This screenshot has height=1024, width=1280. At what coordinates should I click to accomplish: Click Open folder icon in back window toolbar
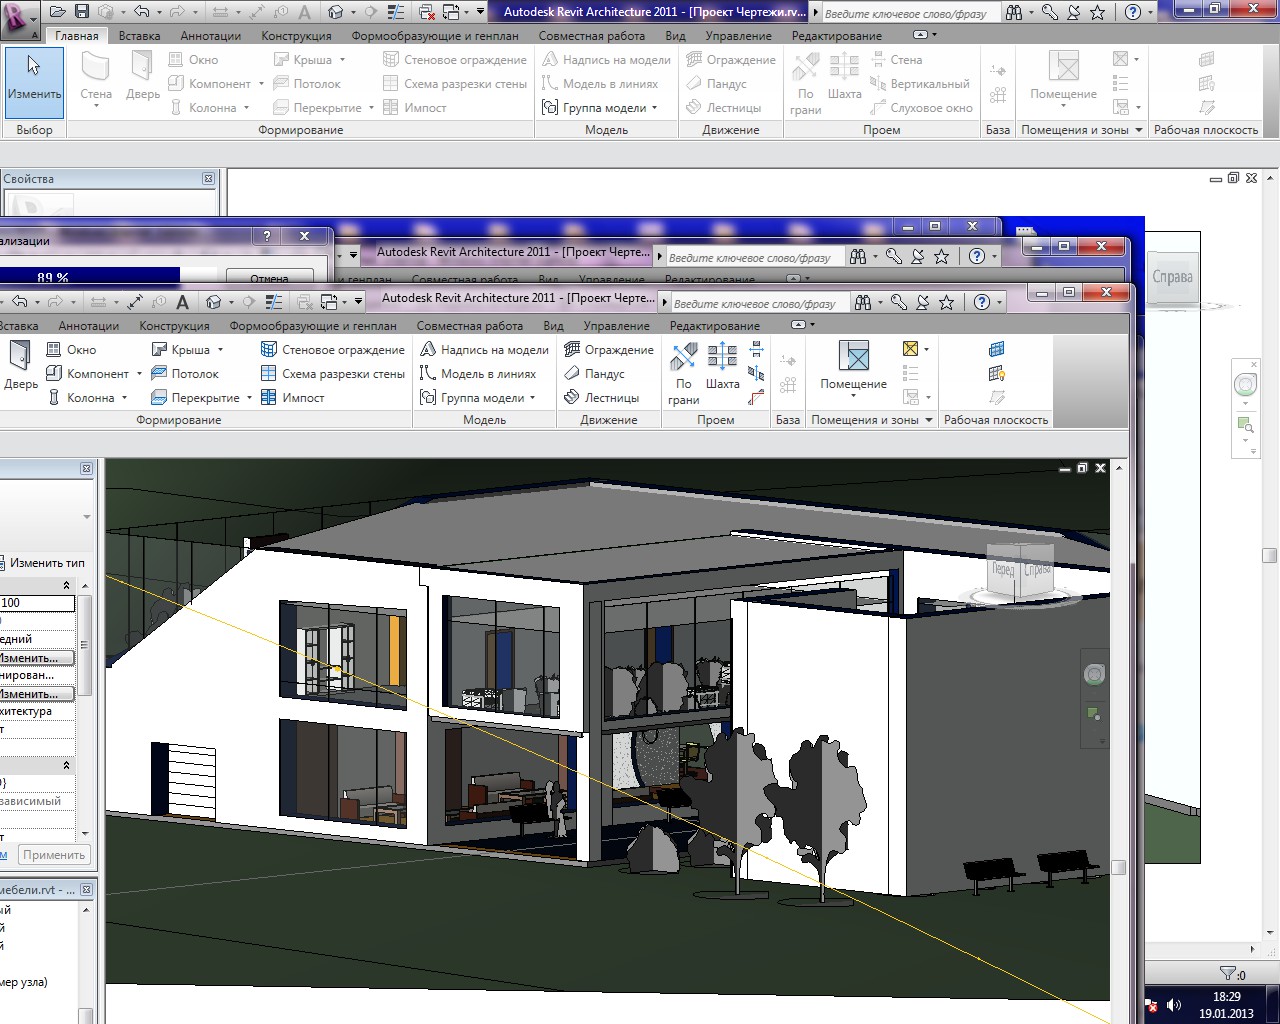coord(57,12)
